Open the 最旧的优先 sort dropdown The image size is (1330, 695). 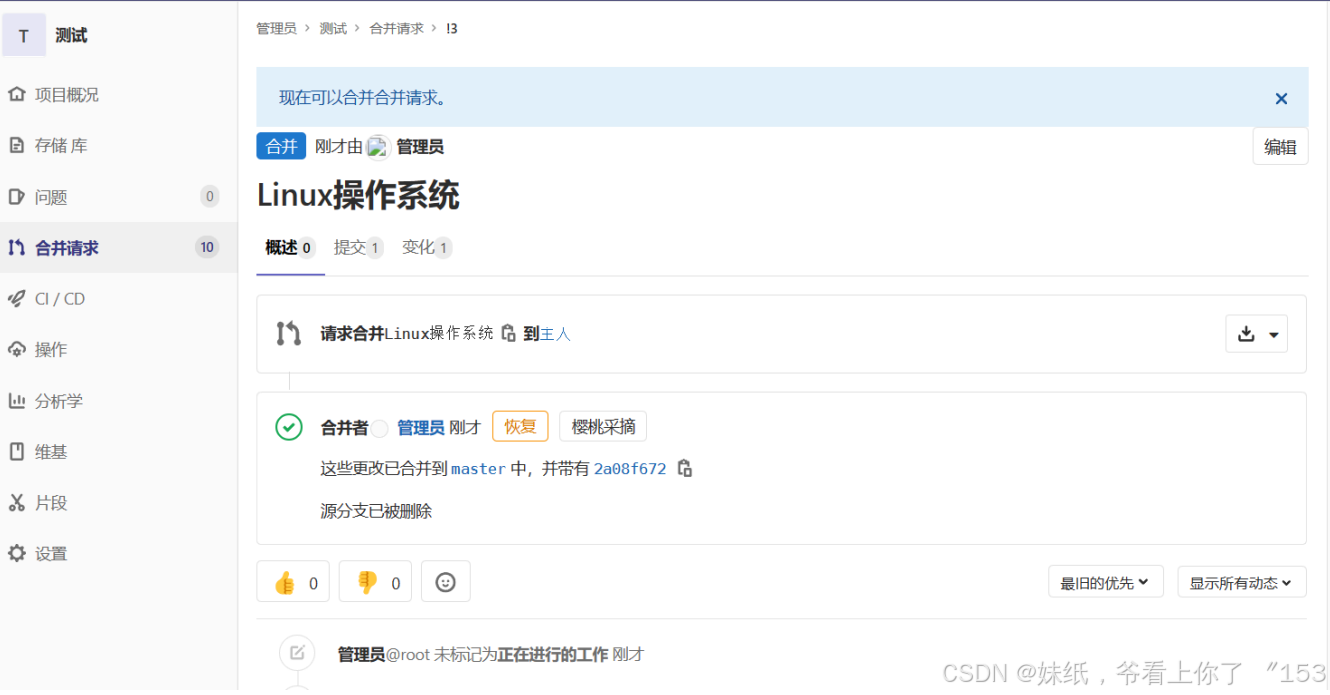coord(1105,582)
